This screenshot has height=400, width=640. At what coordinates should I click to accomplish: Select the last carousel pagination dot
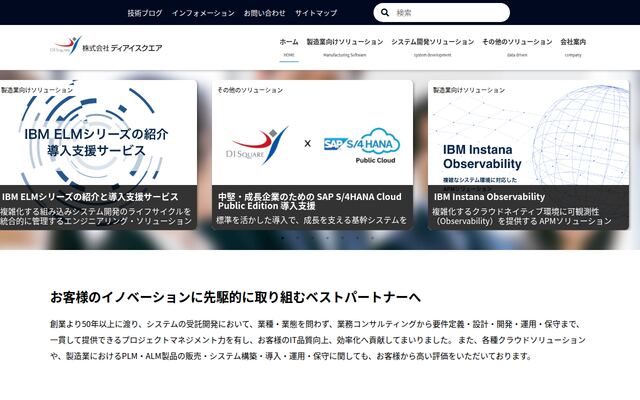coord(372,238)
